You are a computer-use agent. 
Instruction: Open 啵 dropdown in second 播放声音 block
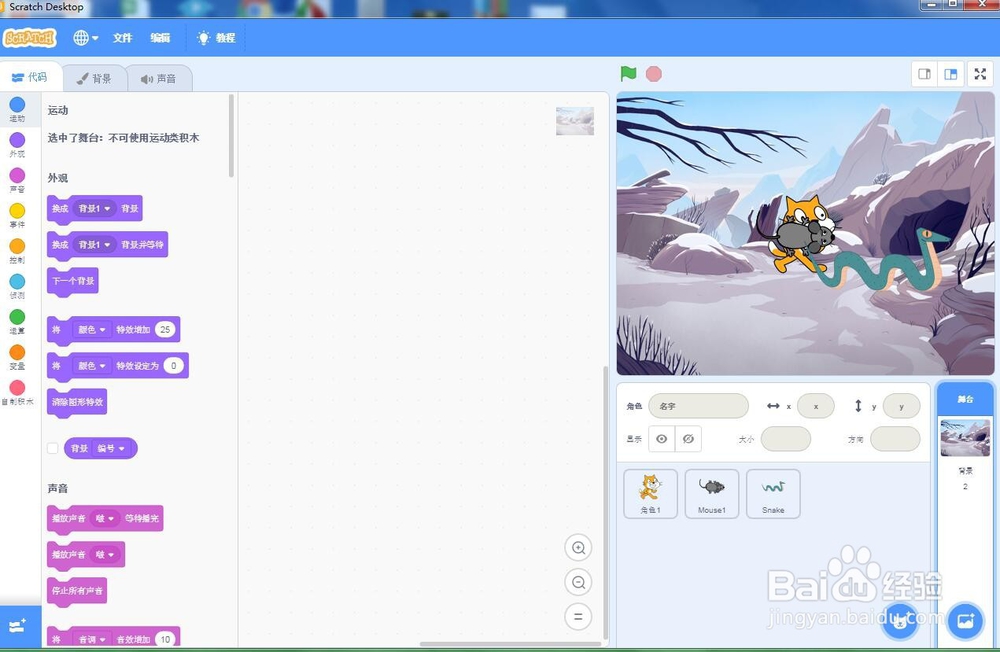coord(105,555)
